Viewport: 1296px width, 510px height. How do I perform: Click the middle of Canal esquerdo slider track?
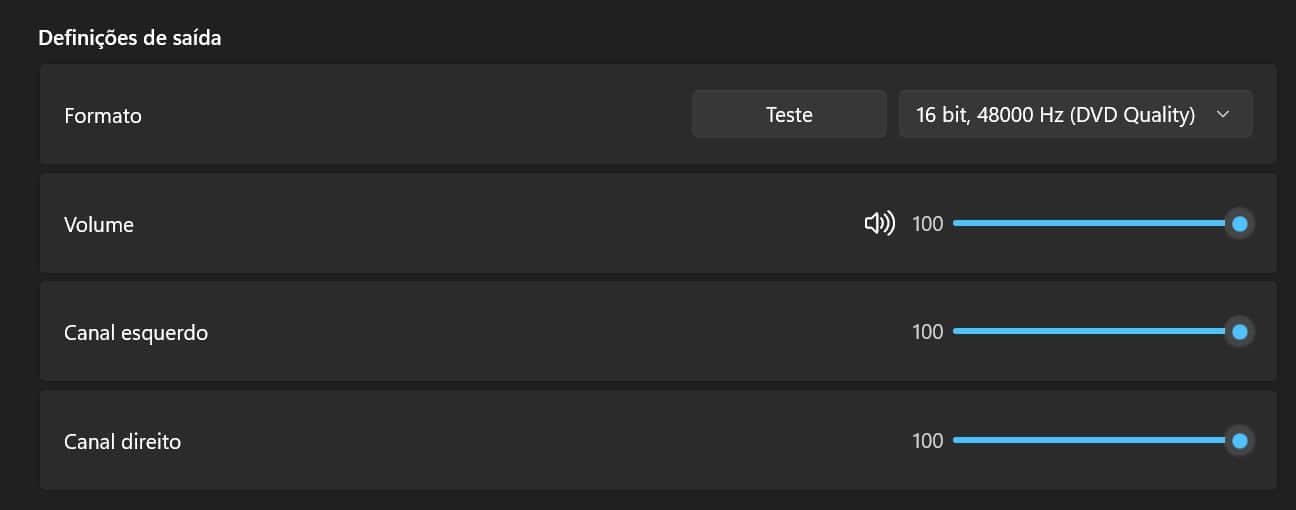1095,331
